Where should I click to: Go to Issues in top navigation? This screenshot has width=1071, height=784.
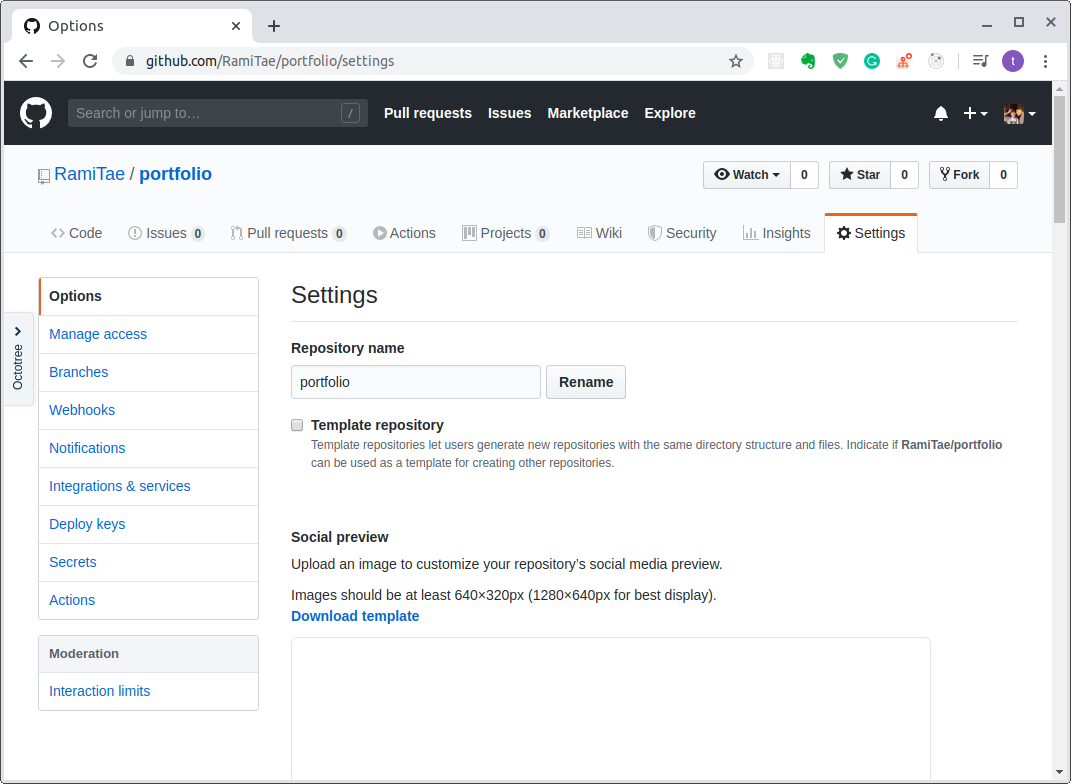pyautogui.click(x=510, y=113)
